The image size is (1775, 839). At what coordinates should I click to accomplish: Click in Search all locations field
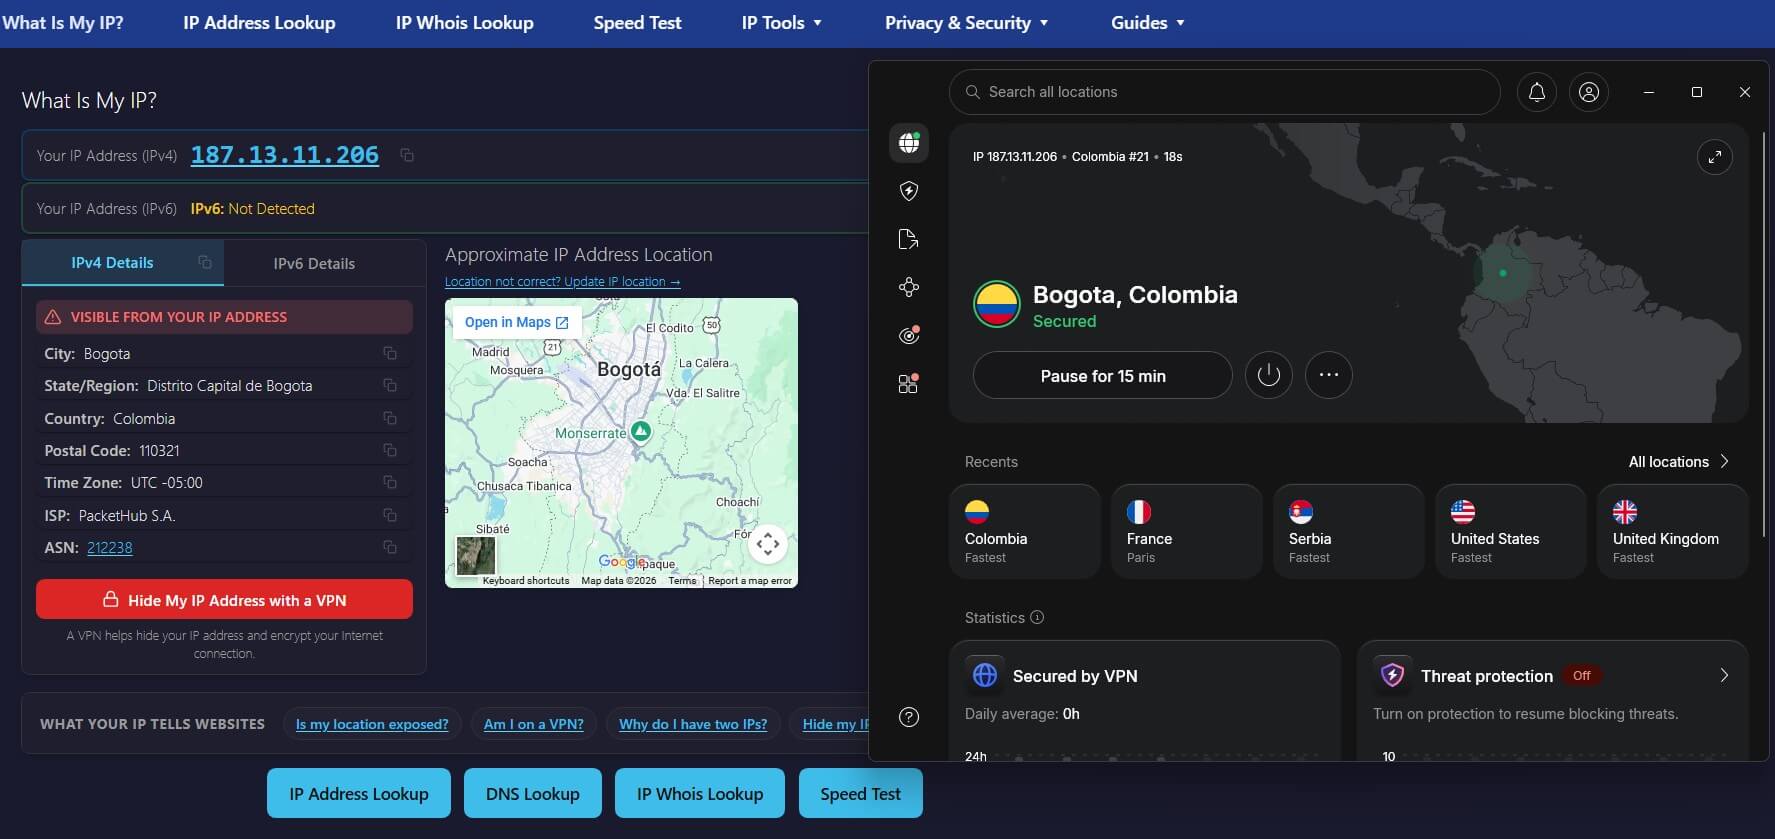click(x=1224, y=92)
